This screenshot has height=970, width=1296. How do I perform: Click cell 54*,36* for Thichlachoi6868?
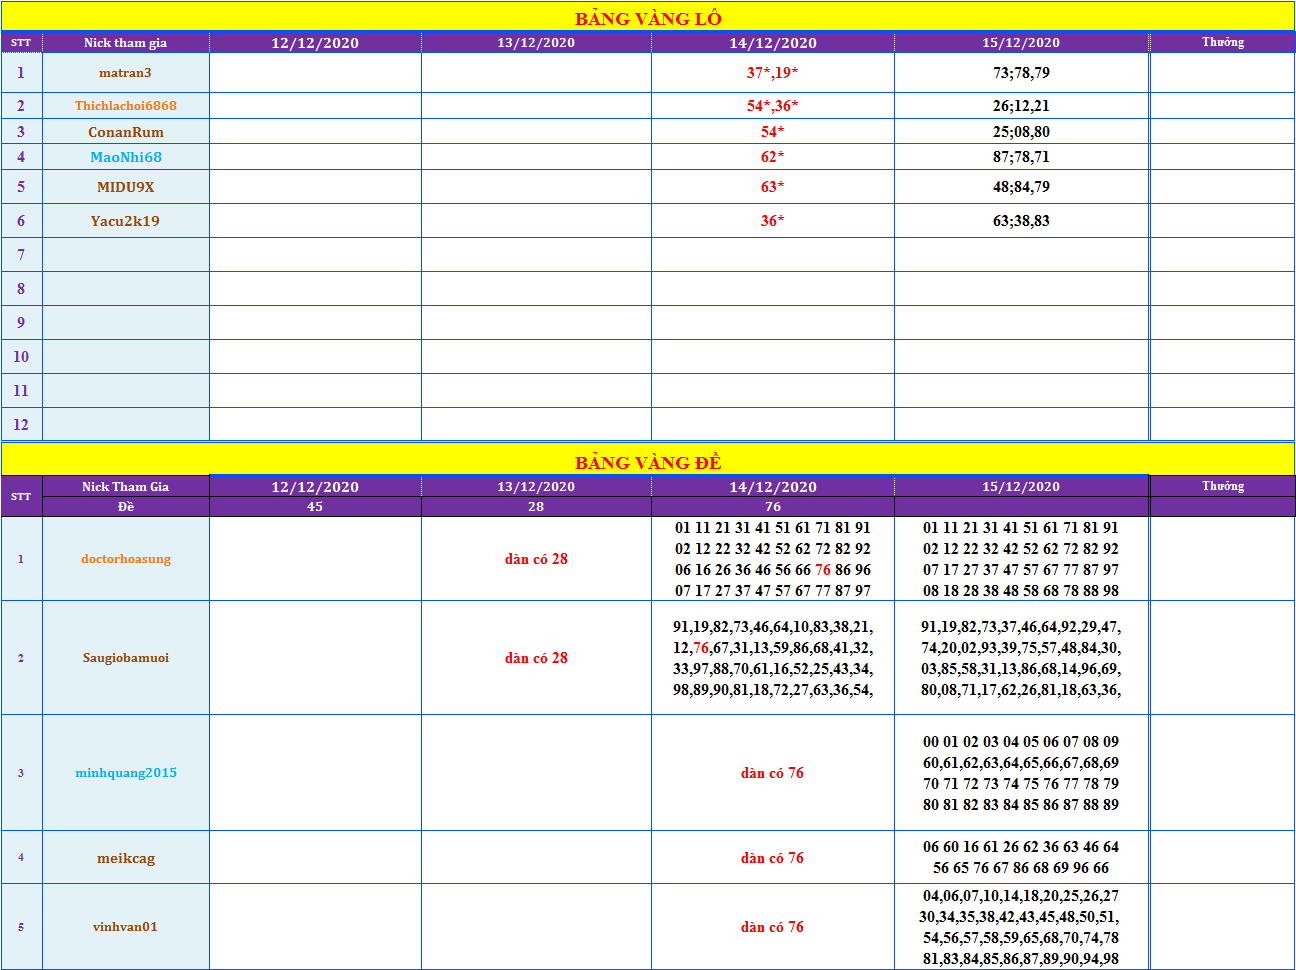(772, 106)
